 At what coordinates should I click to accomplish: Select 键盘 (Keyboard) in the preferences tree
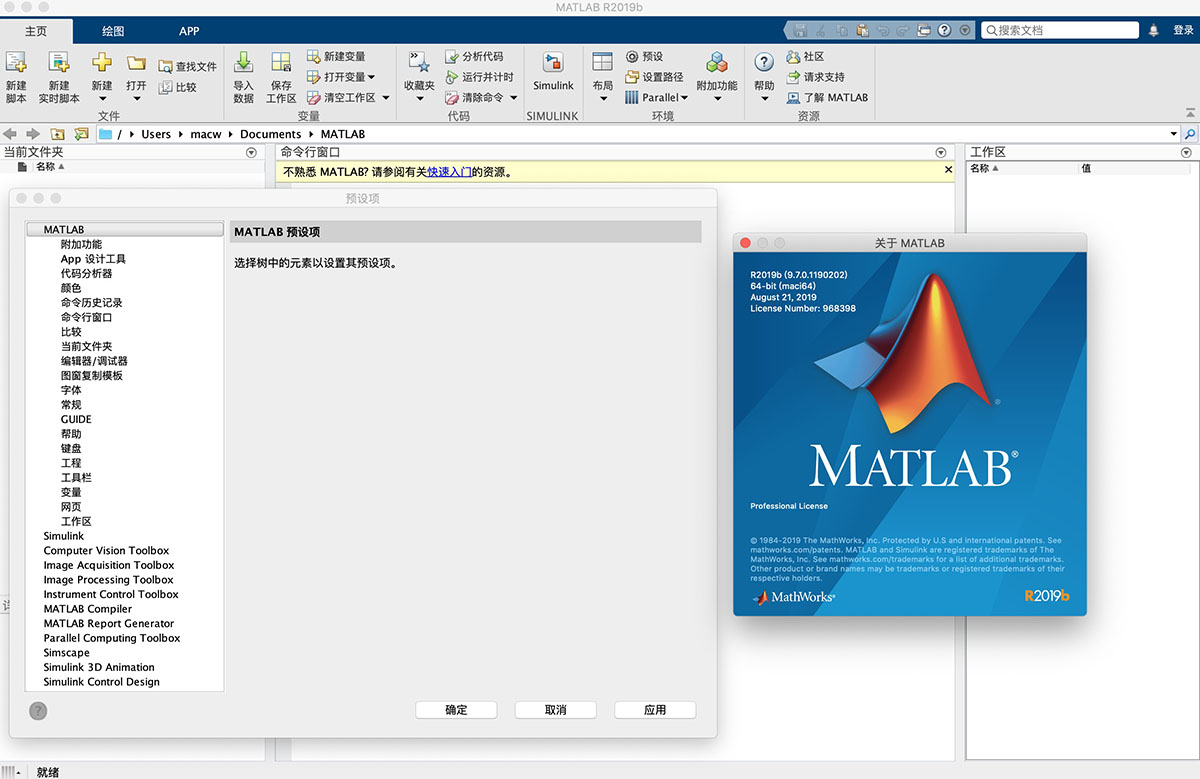(x=71, y=449)
